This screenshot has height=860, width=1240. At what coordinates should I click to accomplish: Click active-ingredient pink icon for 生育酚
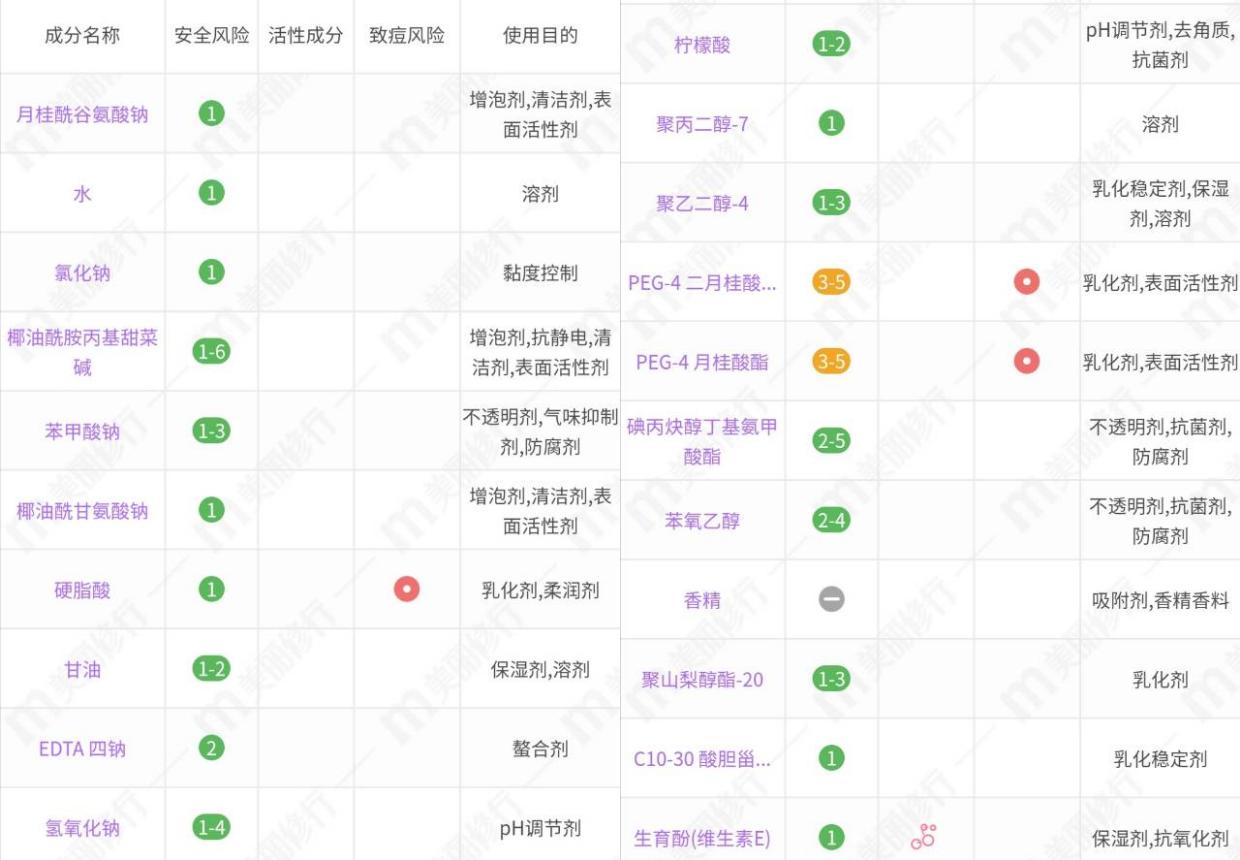923,837
